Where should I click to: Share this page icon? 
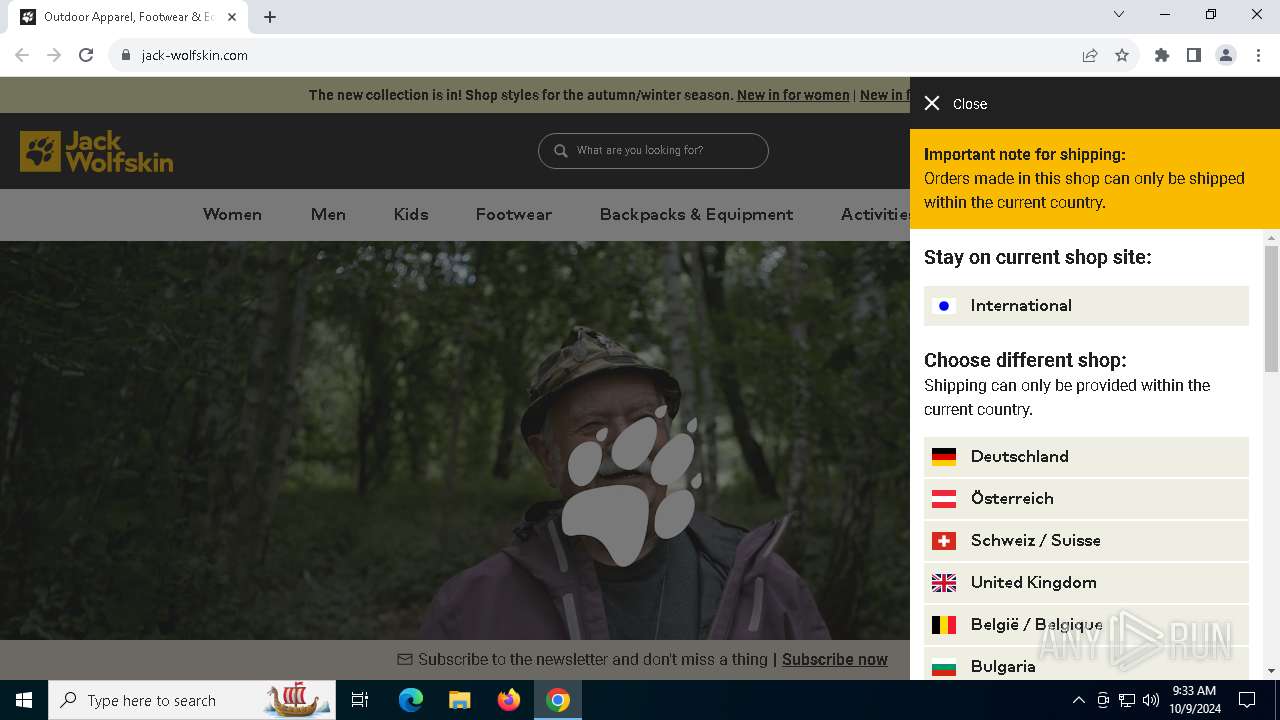coord(1090,55)
